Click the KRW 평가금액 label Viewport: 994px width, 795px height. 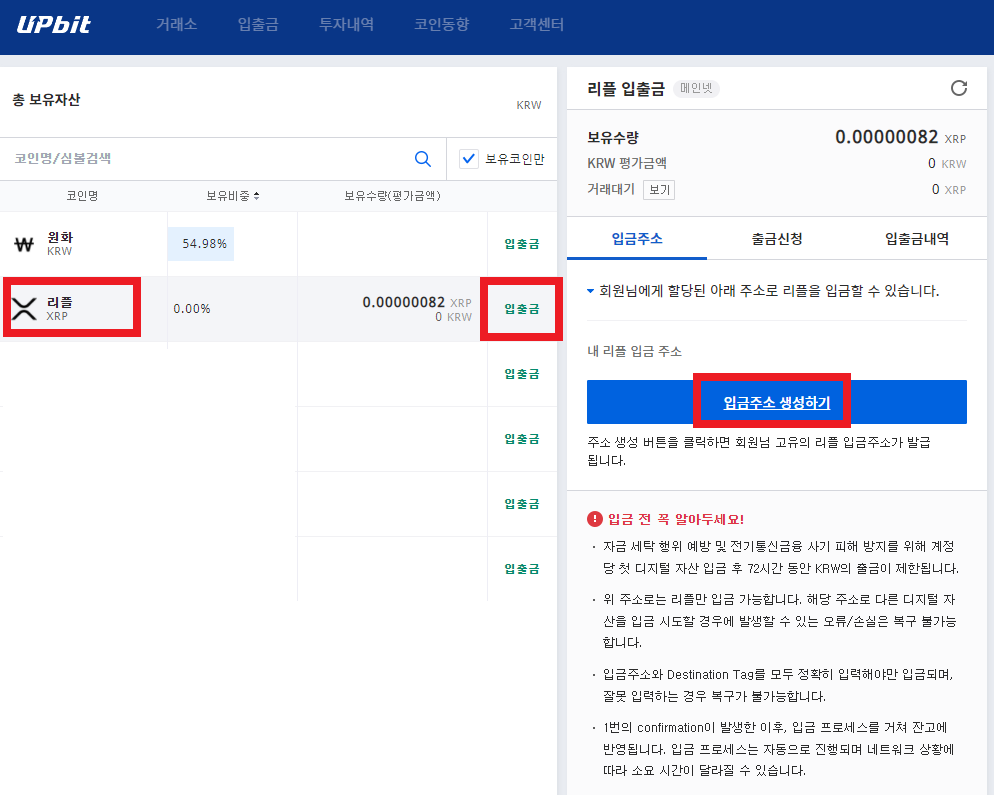[x=627, y=163]
